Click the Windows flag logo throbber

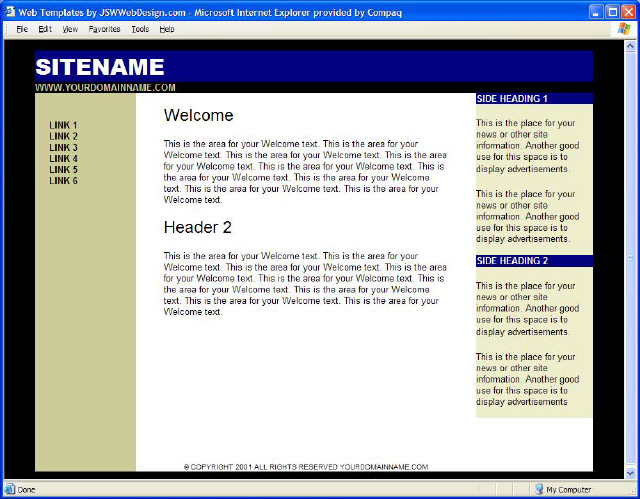click(624, 29)
